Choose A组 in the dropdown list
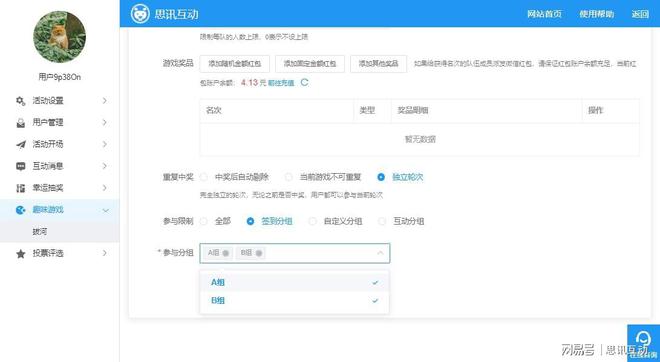The width and height of the screenshot is (660, 362). point(294,282)
